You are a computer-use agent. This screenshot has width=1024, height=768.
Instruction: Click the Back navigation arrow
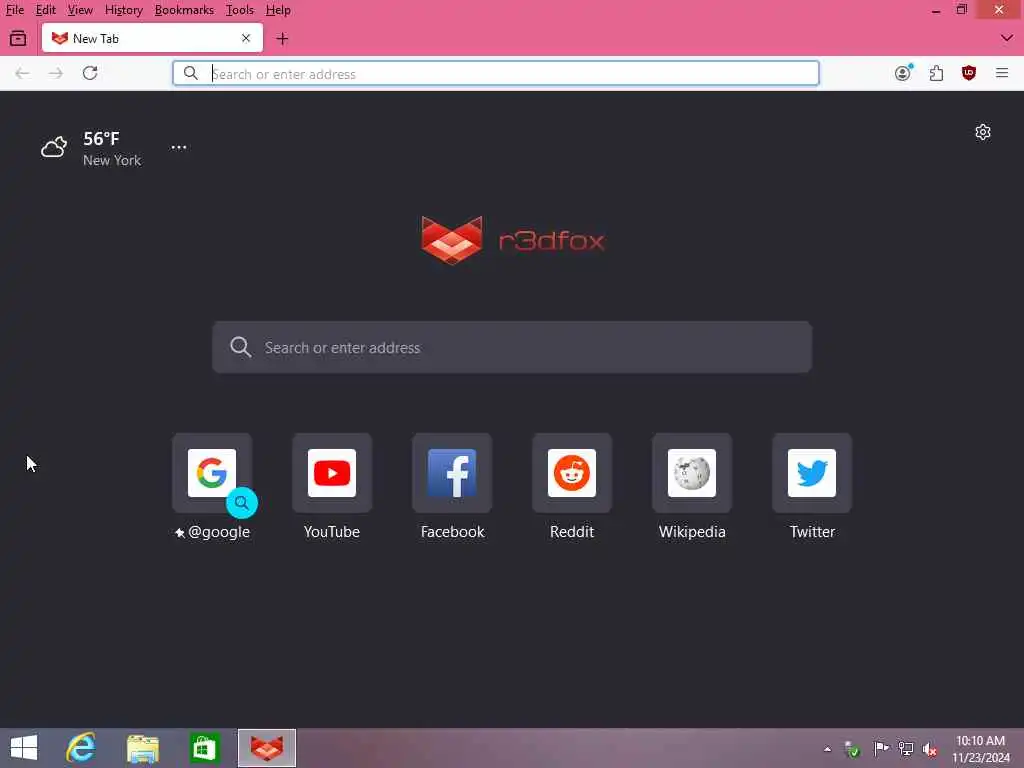22,73
